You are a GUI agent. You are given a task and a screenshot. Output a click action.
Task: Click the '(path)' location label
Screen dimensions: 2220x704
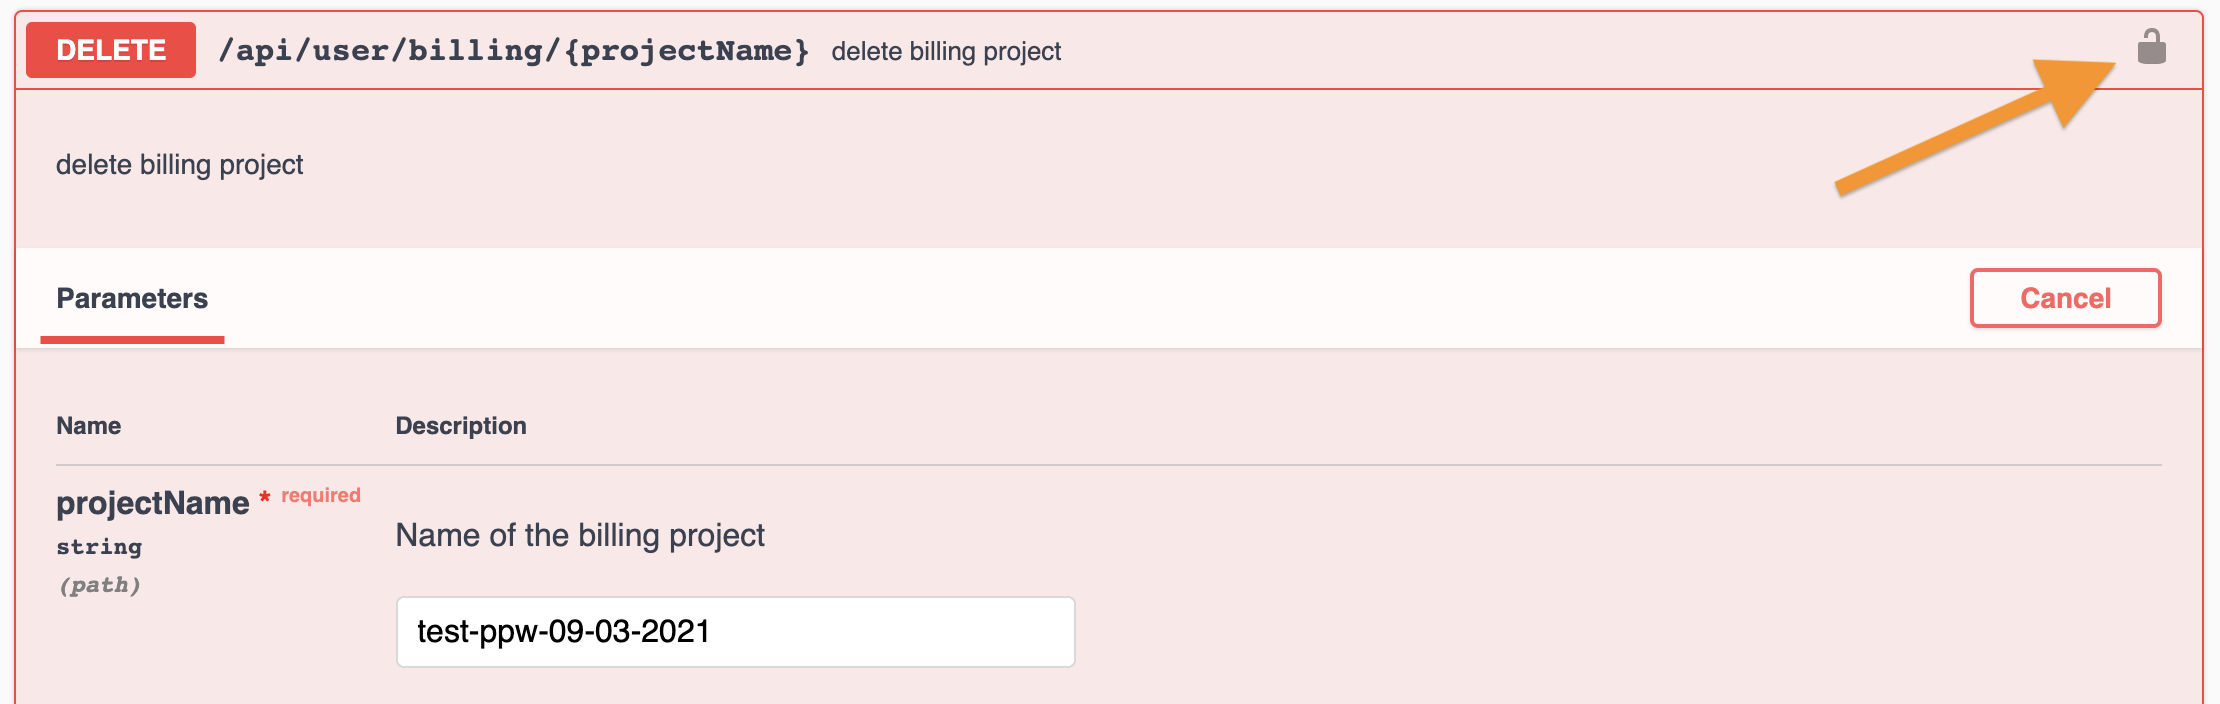pos(99,585)
